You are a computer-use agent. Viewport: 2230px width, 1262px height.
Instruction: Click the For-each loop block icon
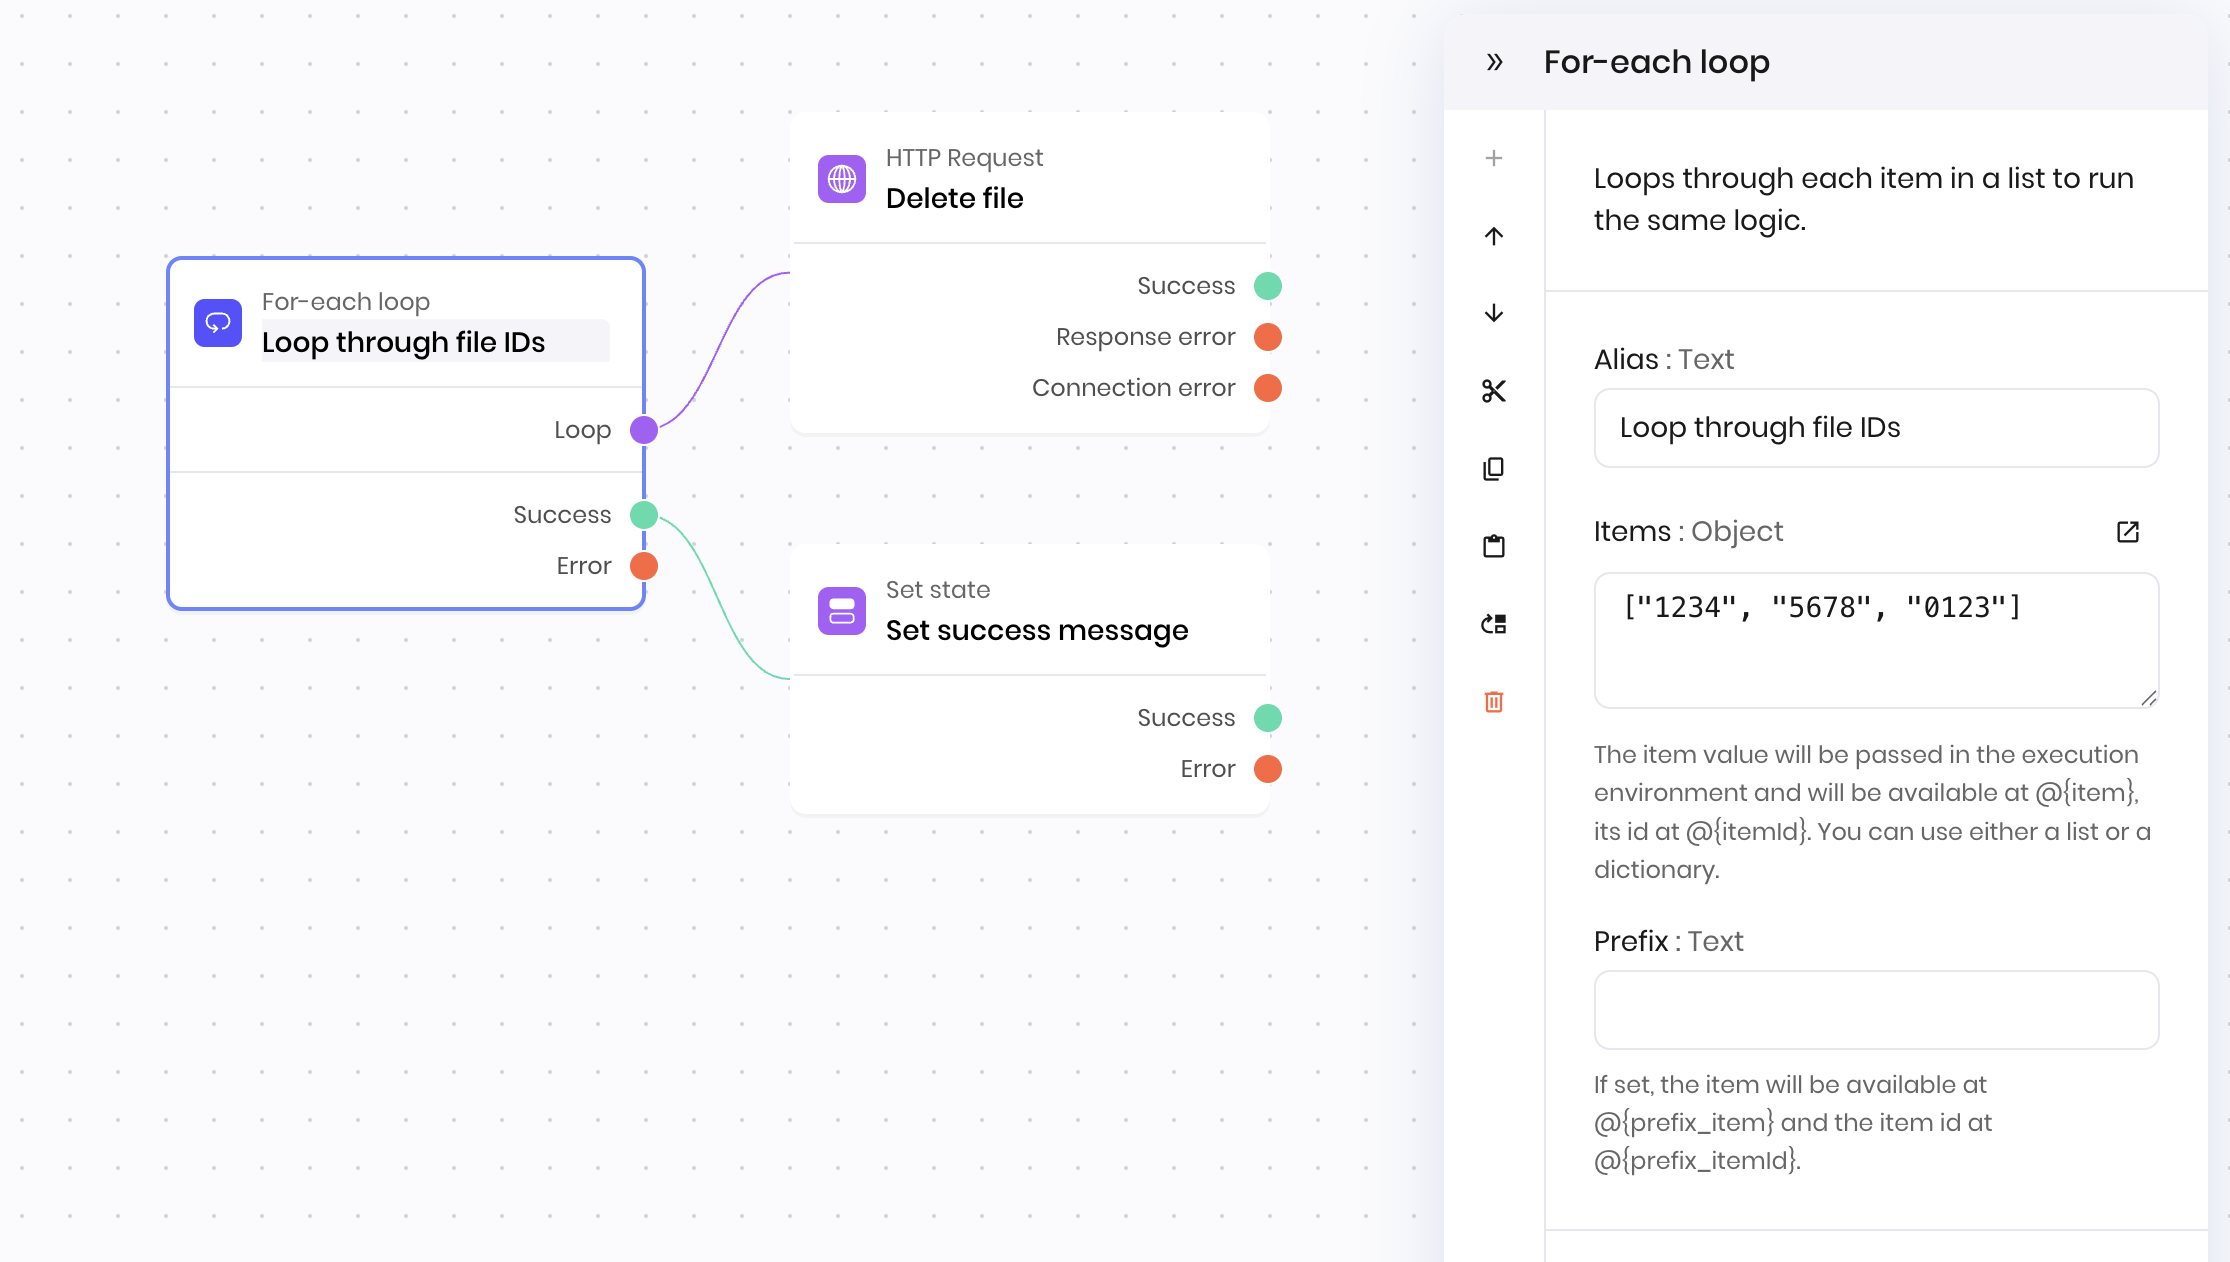click(x=218, y=323)
